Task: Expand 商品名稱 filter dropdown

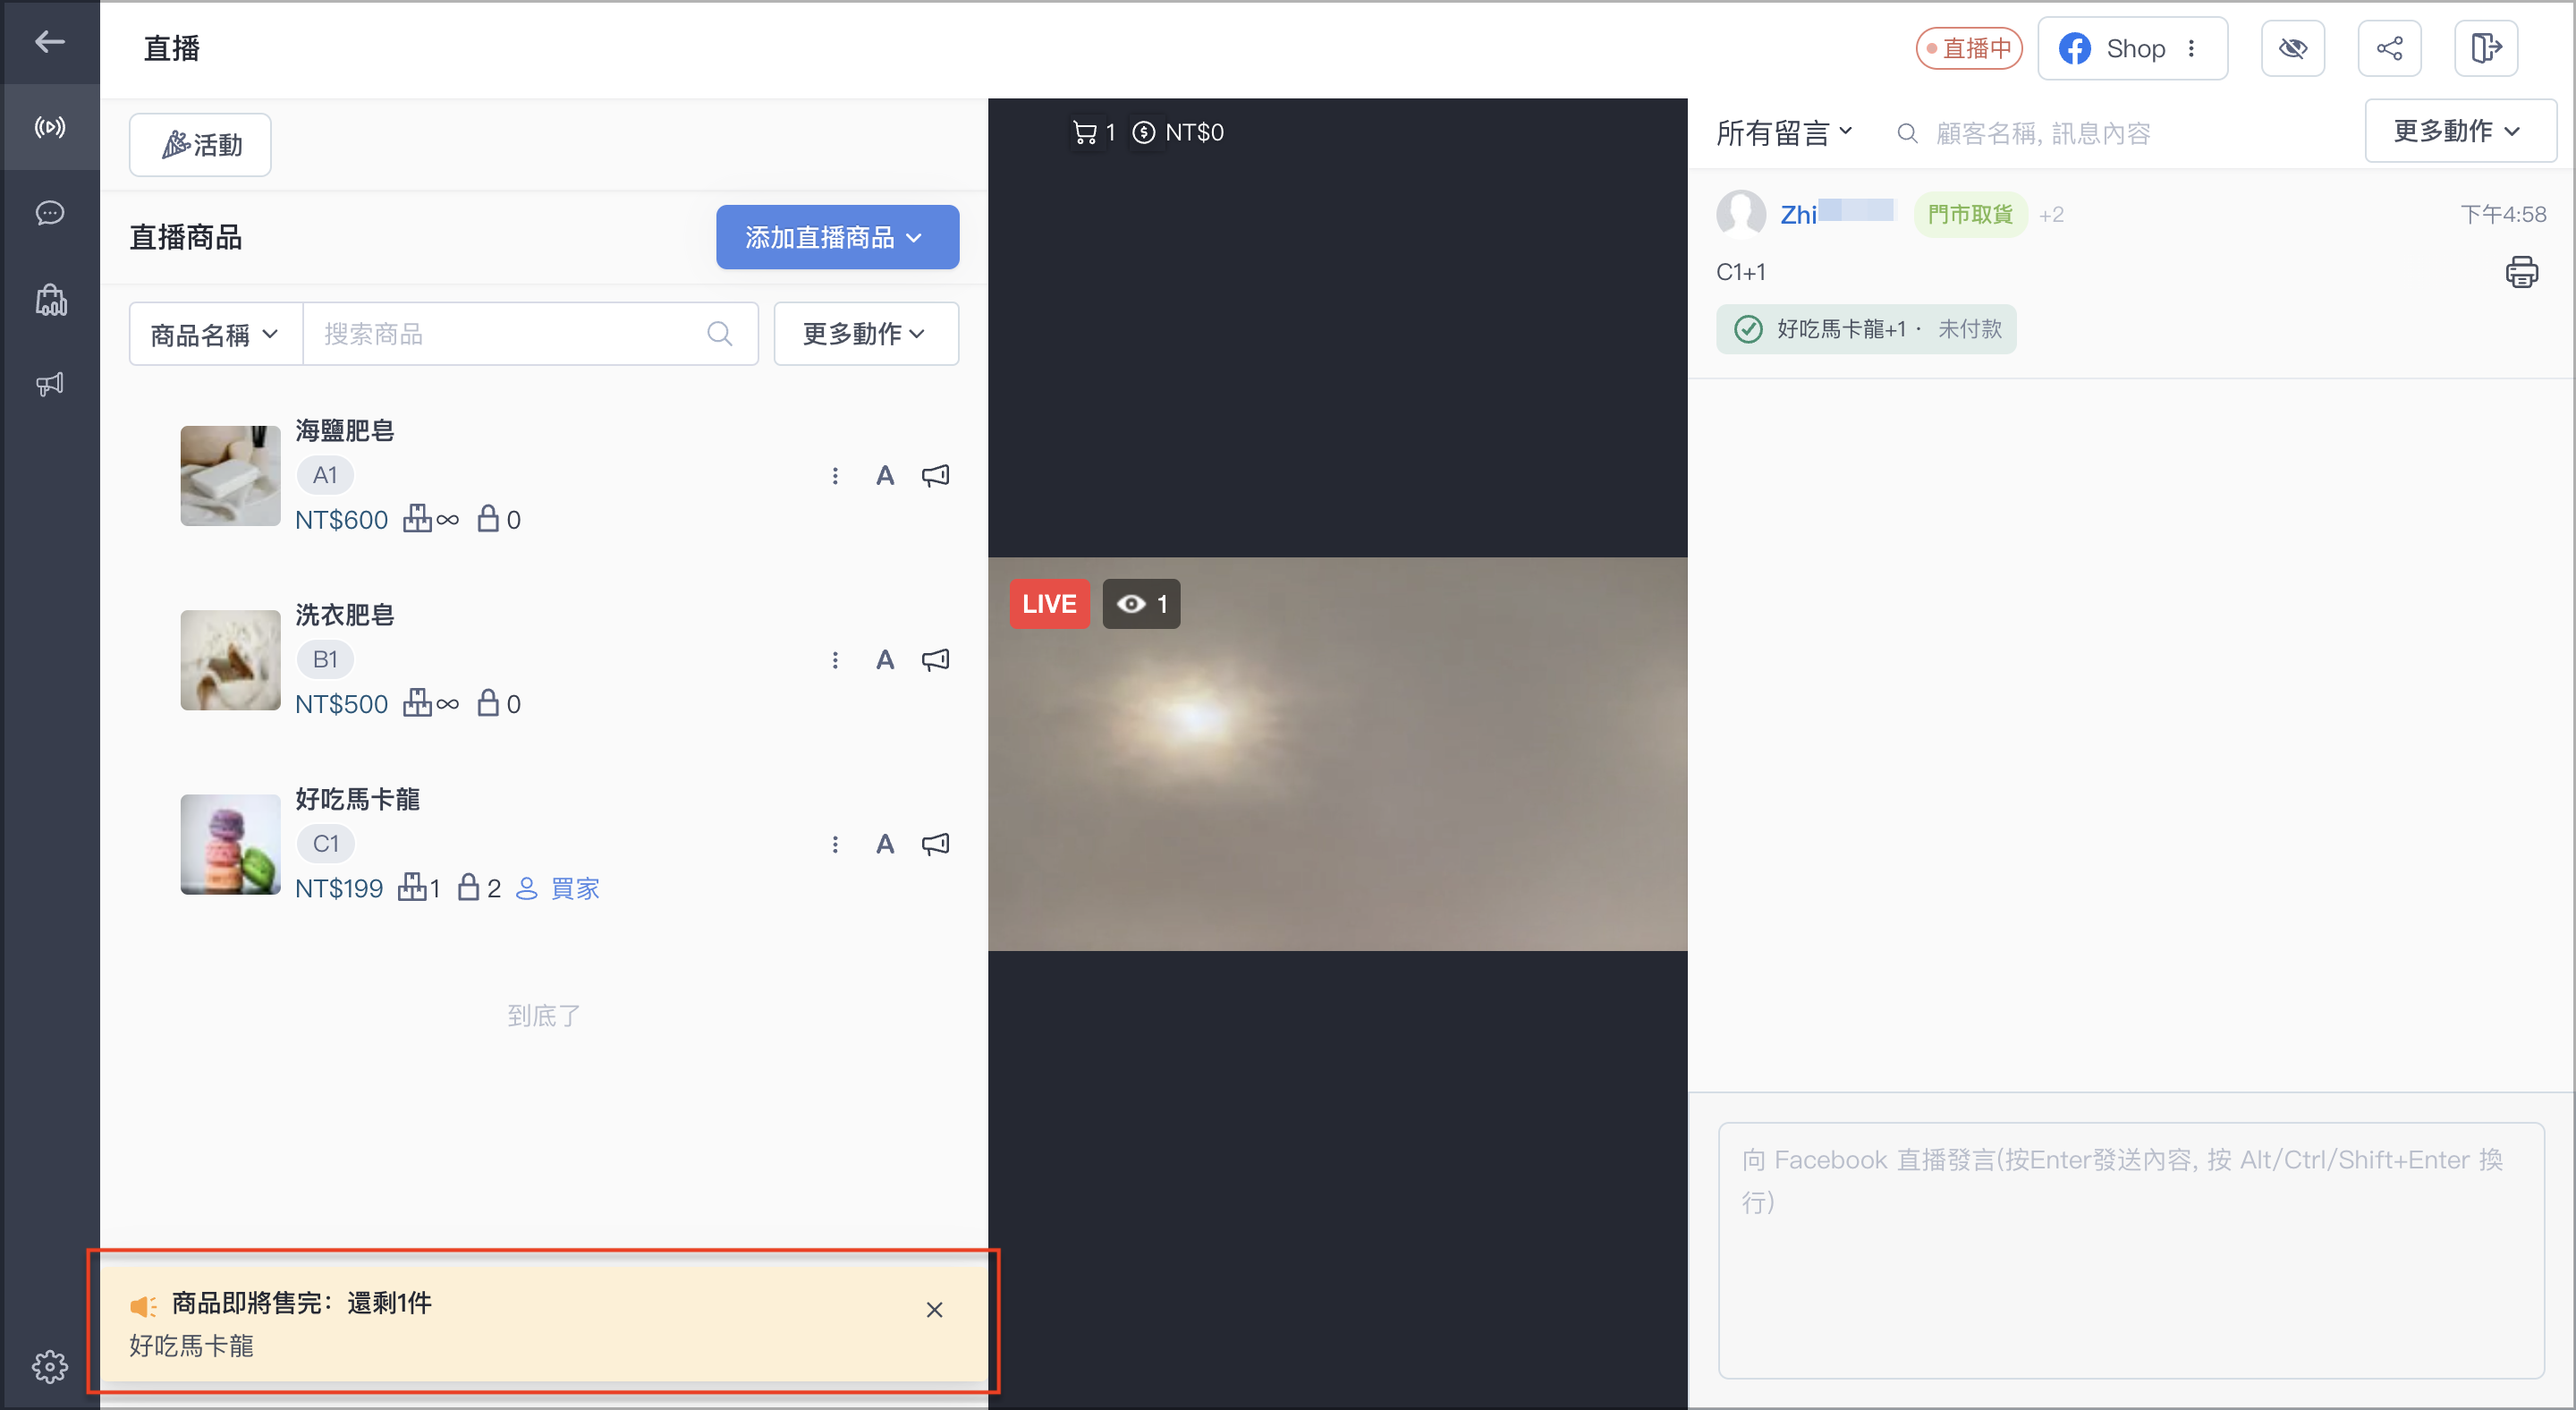Action: click(x=215, y=334)
